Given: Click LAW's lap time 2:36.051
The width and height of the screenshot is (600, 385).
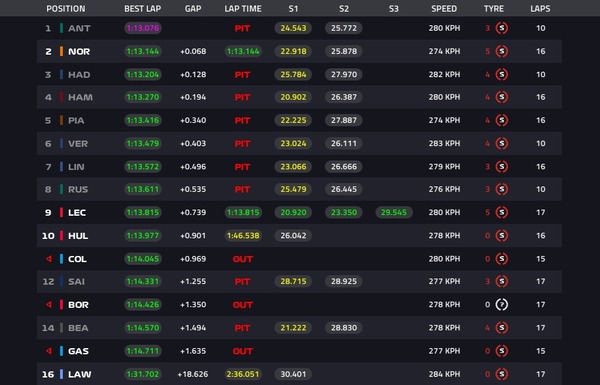Looking at the screenshot, I should coord(243,374).
